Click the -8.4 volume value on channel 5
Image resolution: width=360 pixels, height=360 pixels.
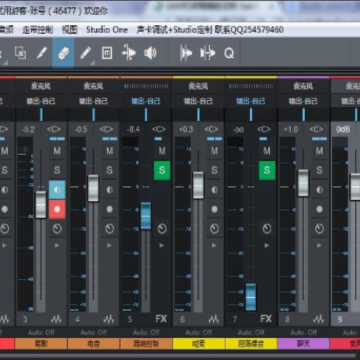[133, 129]
